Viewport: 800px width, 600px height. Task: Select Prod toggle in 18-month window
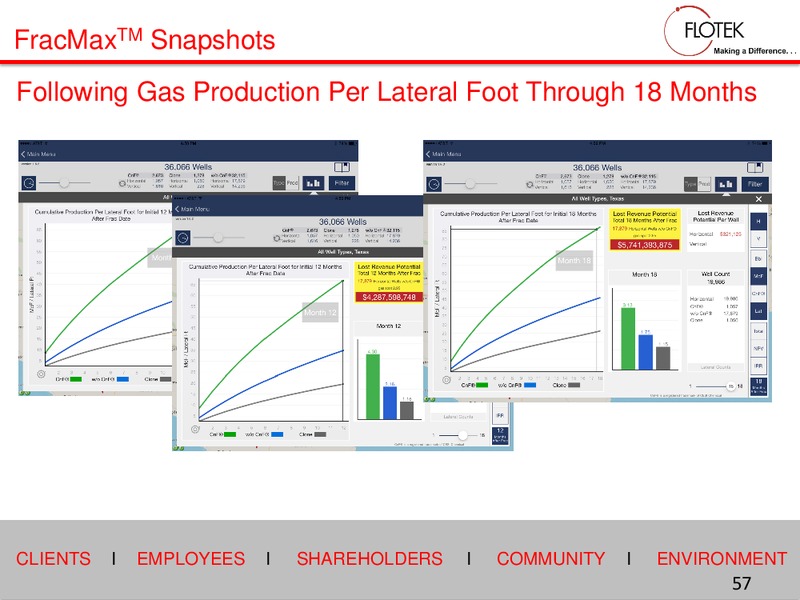click(x=704, y=184)
